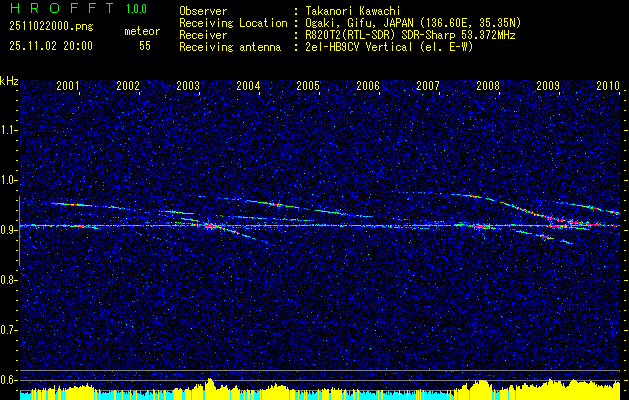Screen dimensions: 629x400
Task: Click the bright meteor echo near 2003
Action: (208, 226)
